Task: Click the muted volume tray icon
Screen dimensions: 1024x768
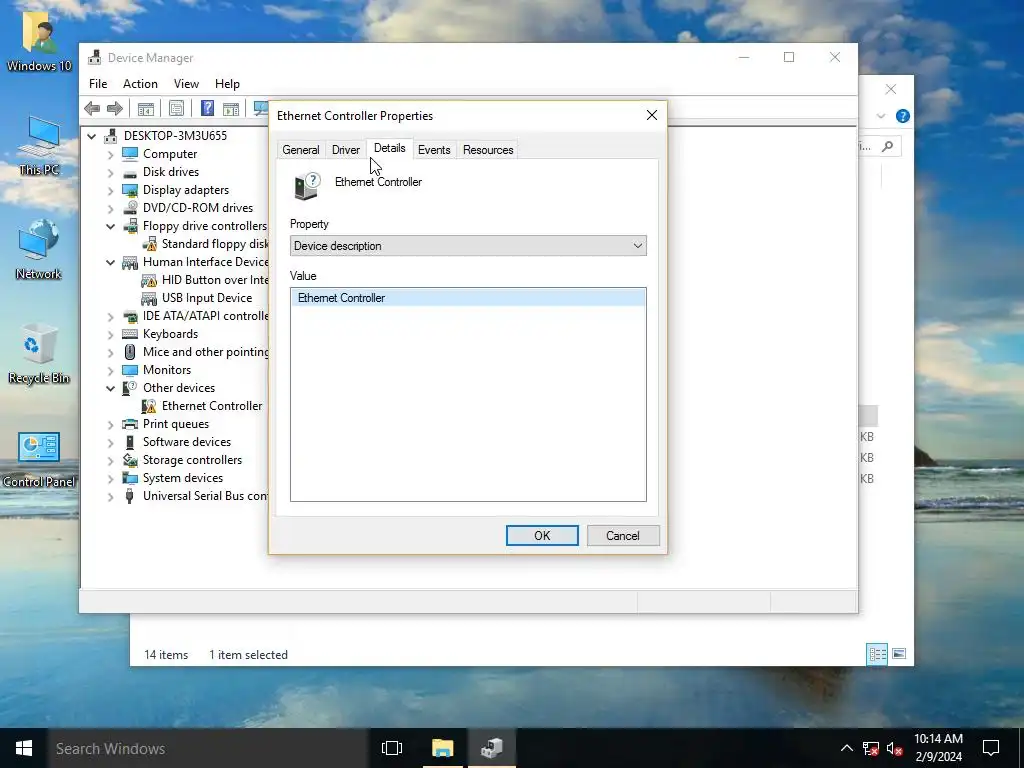Action: tap(894, 748)
